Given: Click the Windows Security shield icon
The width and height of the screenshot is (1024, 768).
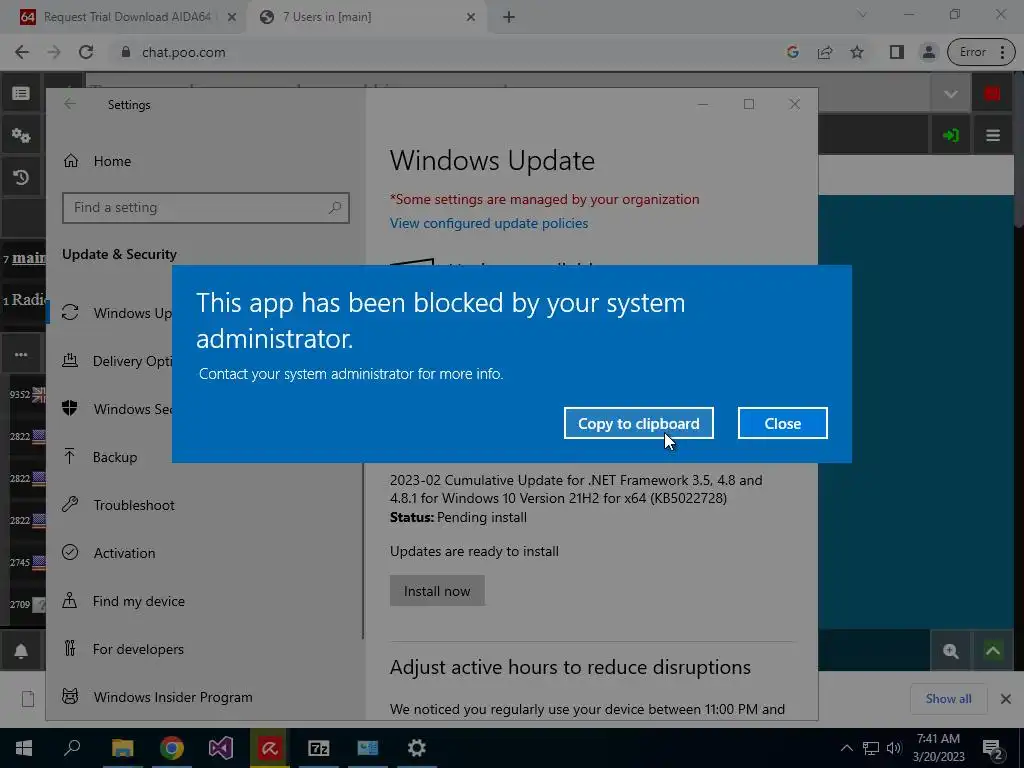Looking at the screenshot, I should pos(70,408).
